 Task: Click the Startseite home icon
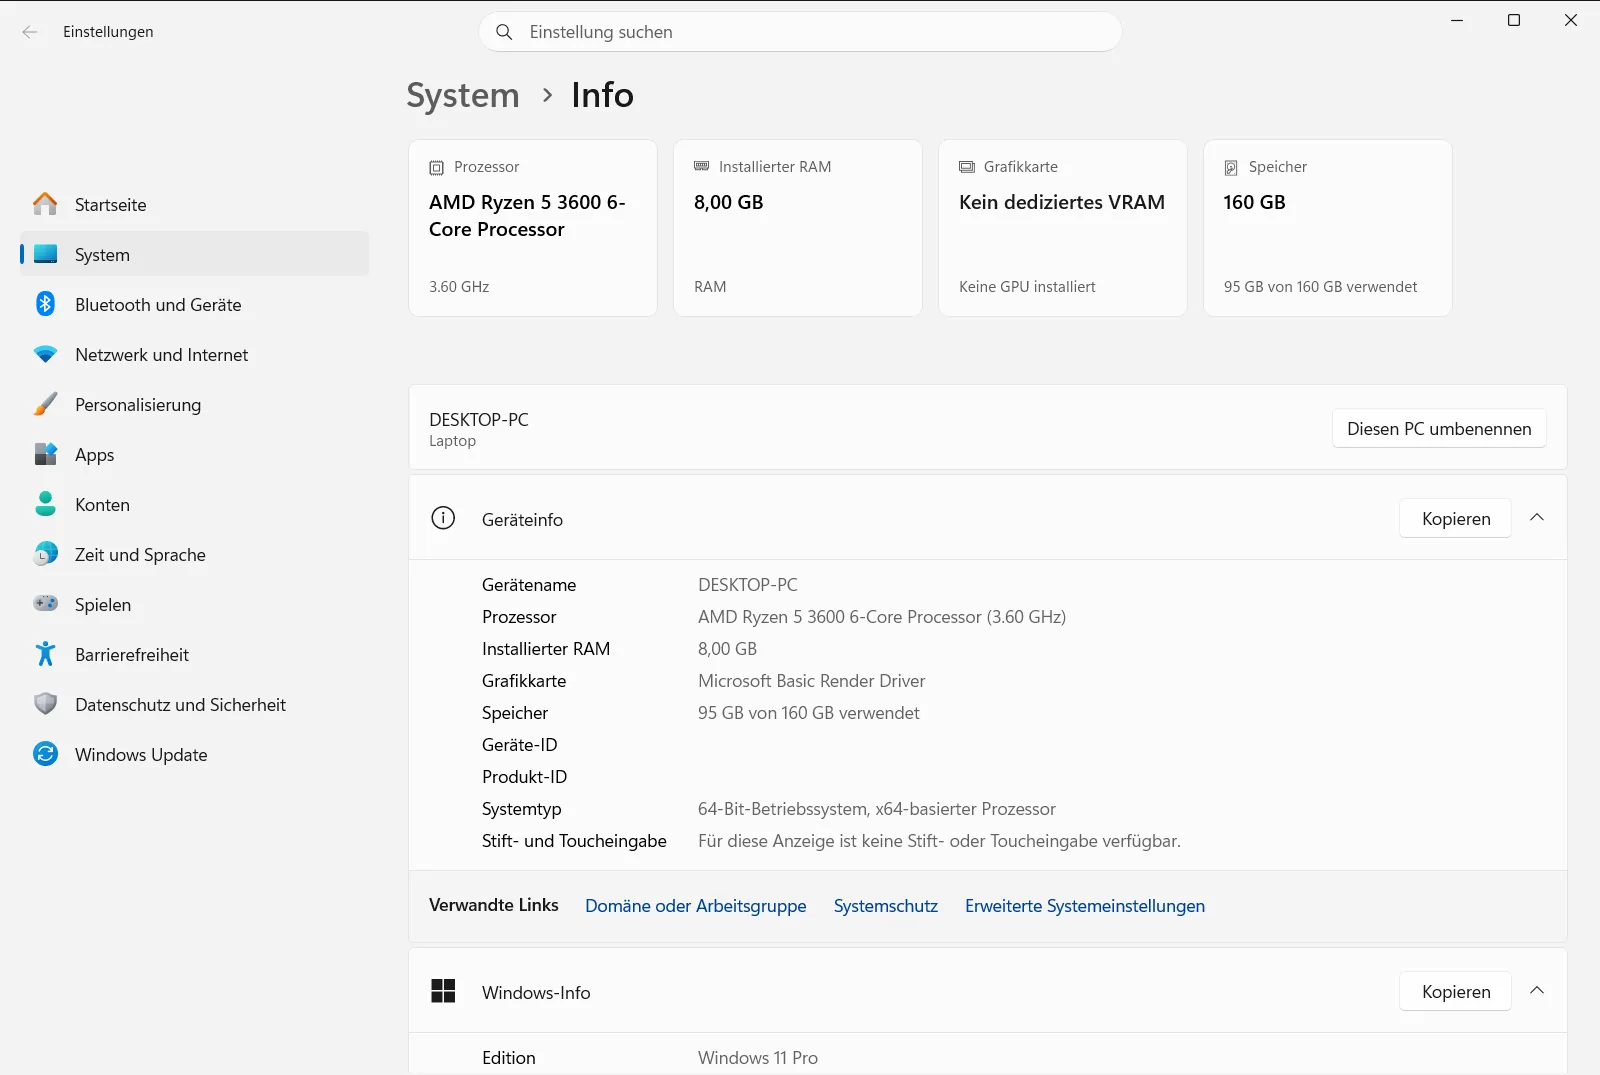[45, 204]
